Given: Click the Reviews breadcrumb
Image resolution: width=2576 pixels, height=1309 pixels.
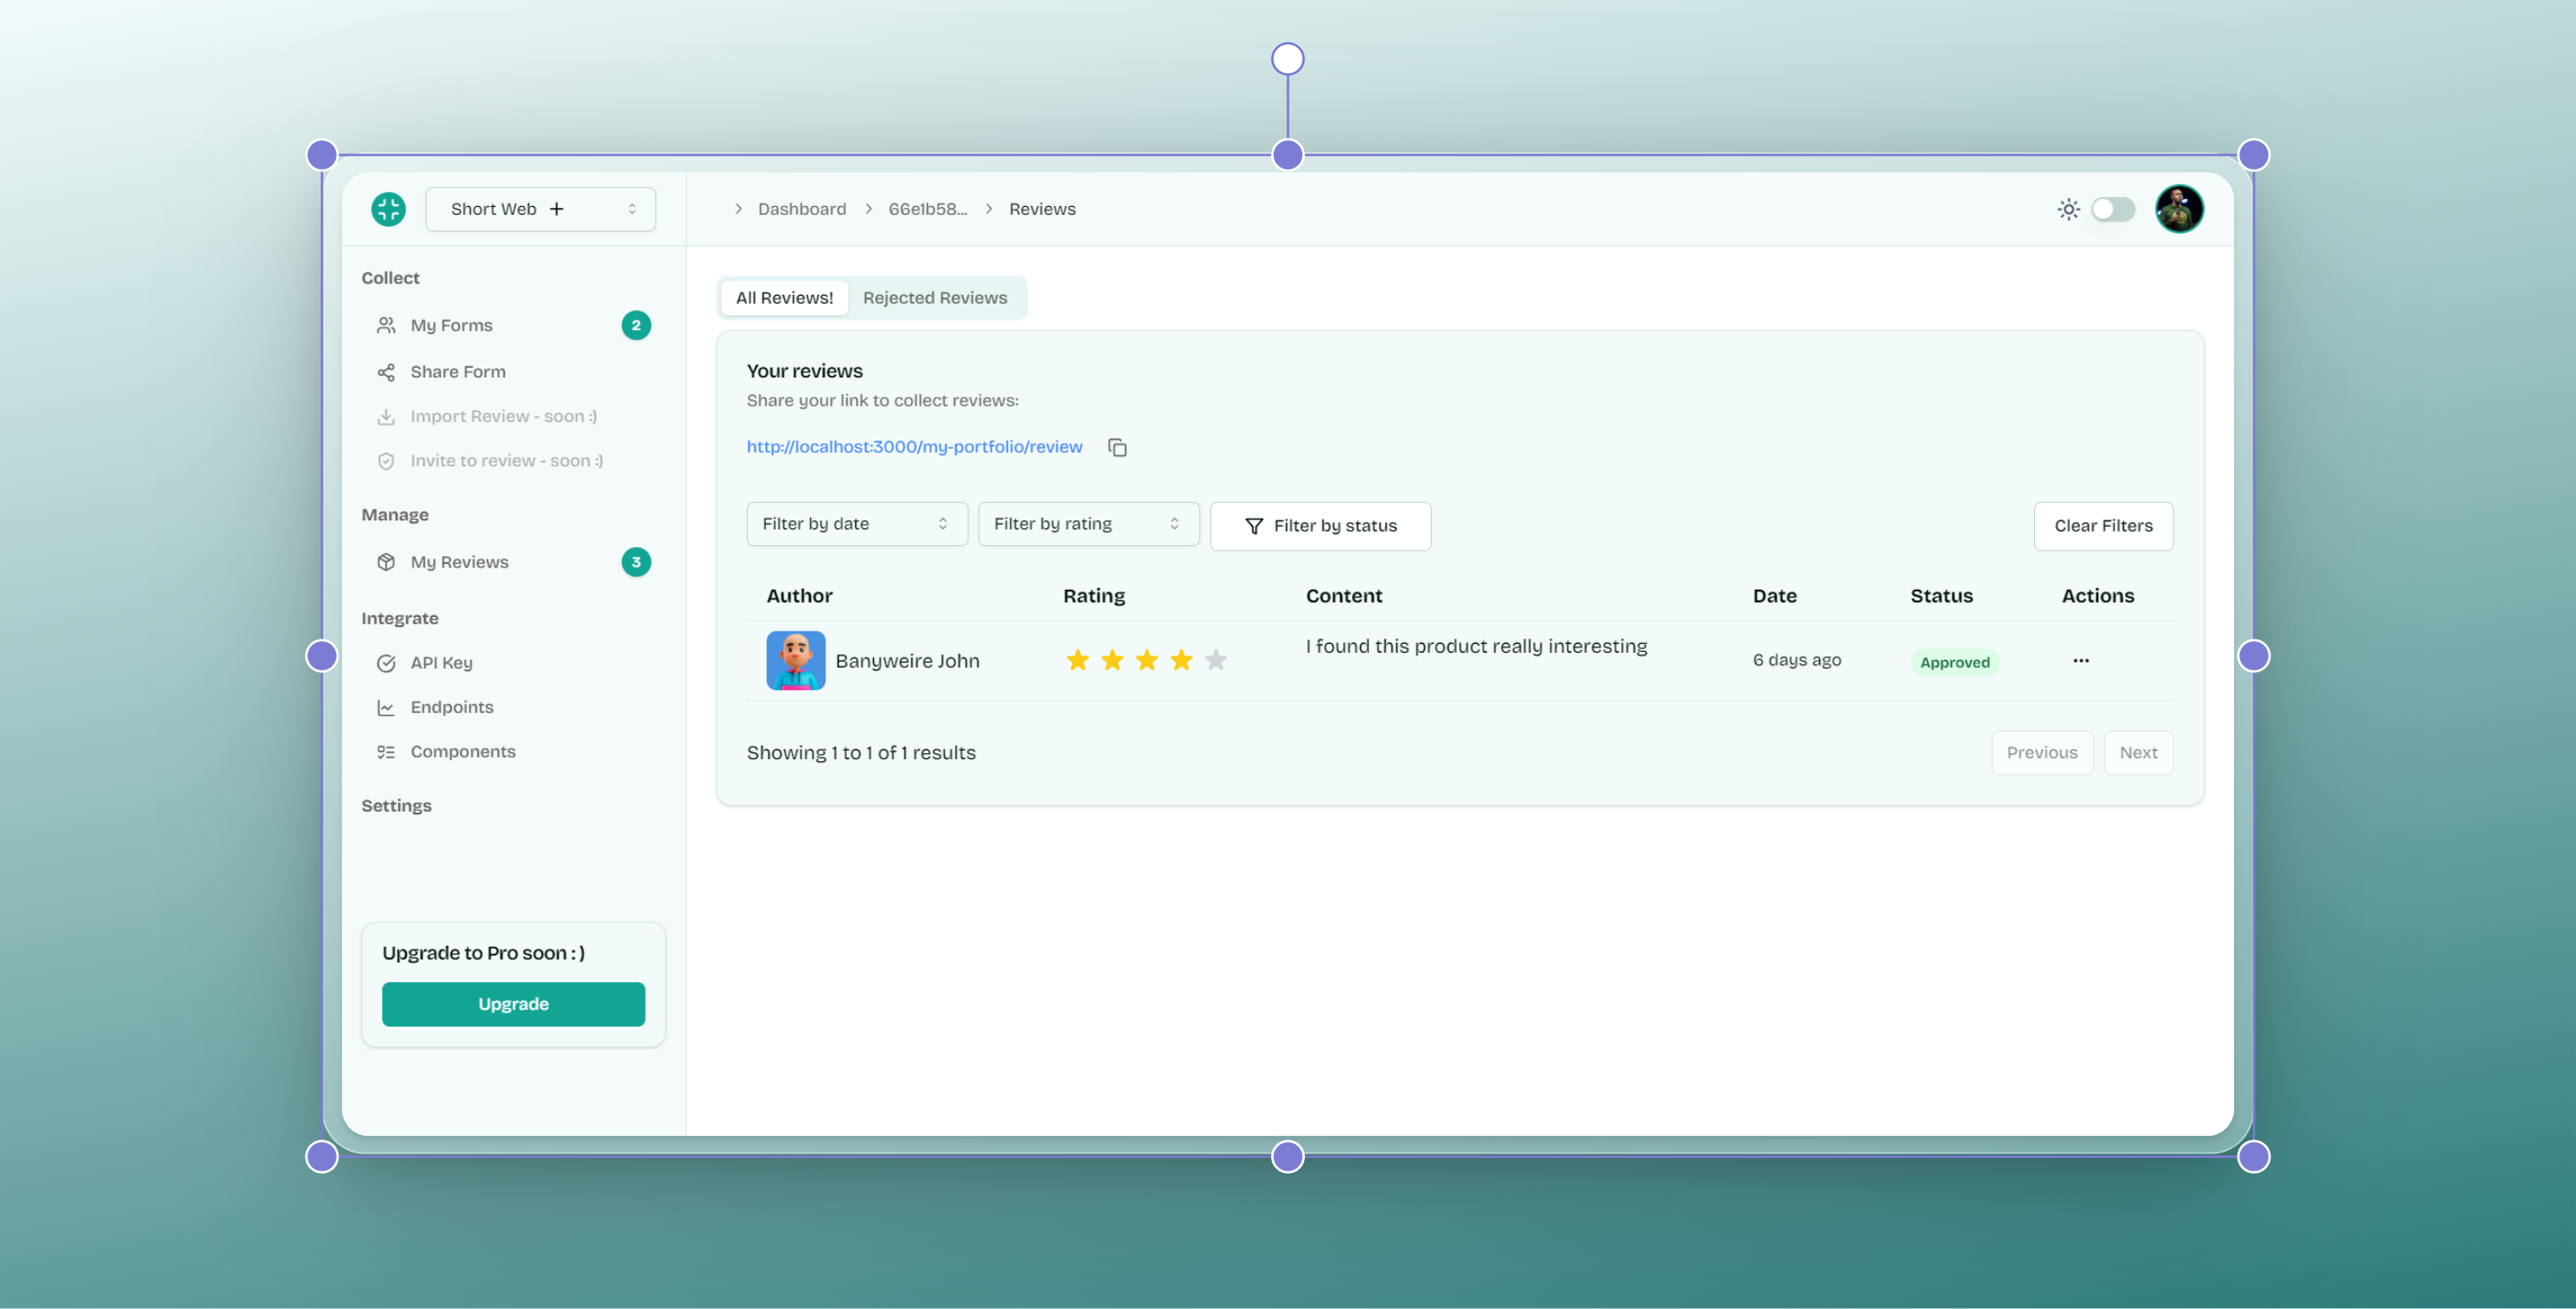Looking at the screenshot, I should click(1042, 209).
